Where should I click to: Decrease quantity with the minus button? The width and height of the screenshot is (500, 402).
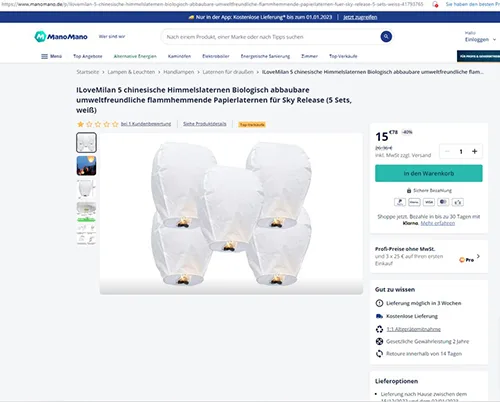[x=447, y=151]
